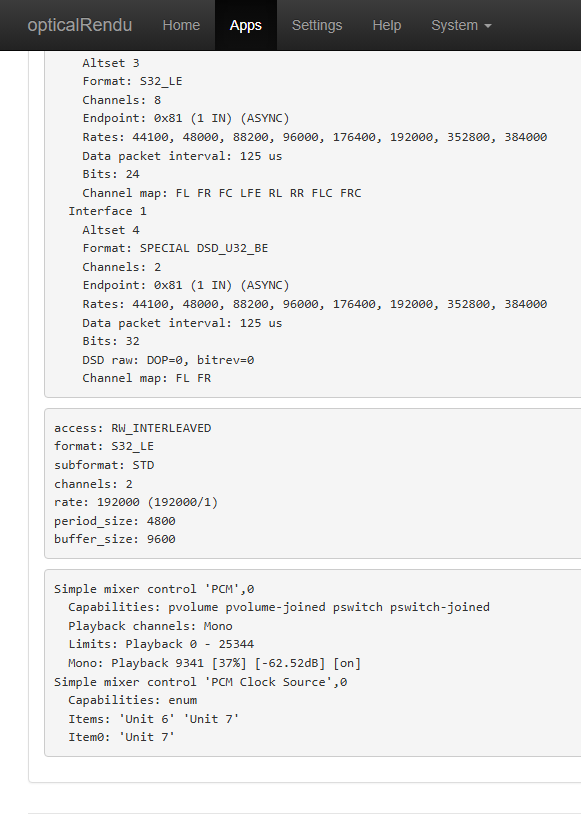
Task: Click the "Items: 'Unit 6' 'Unit 7'" line
Action: 153,719
